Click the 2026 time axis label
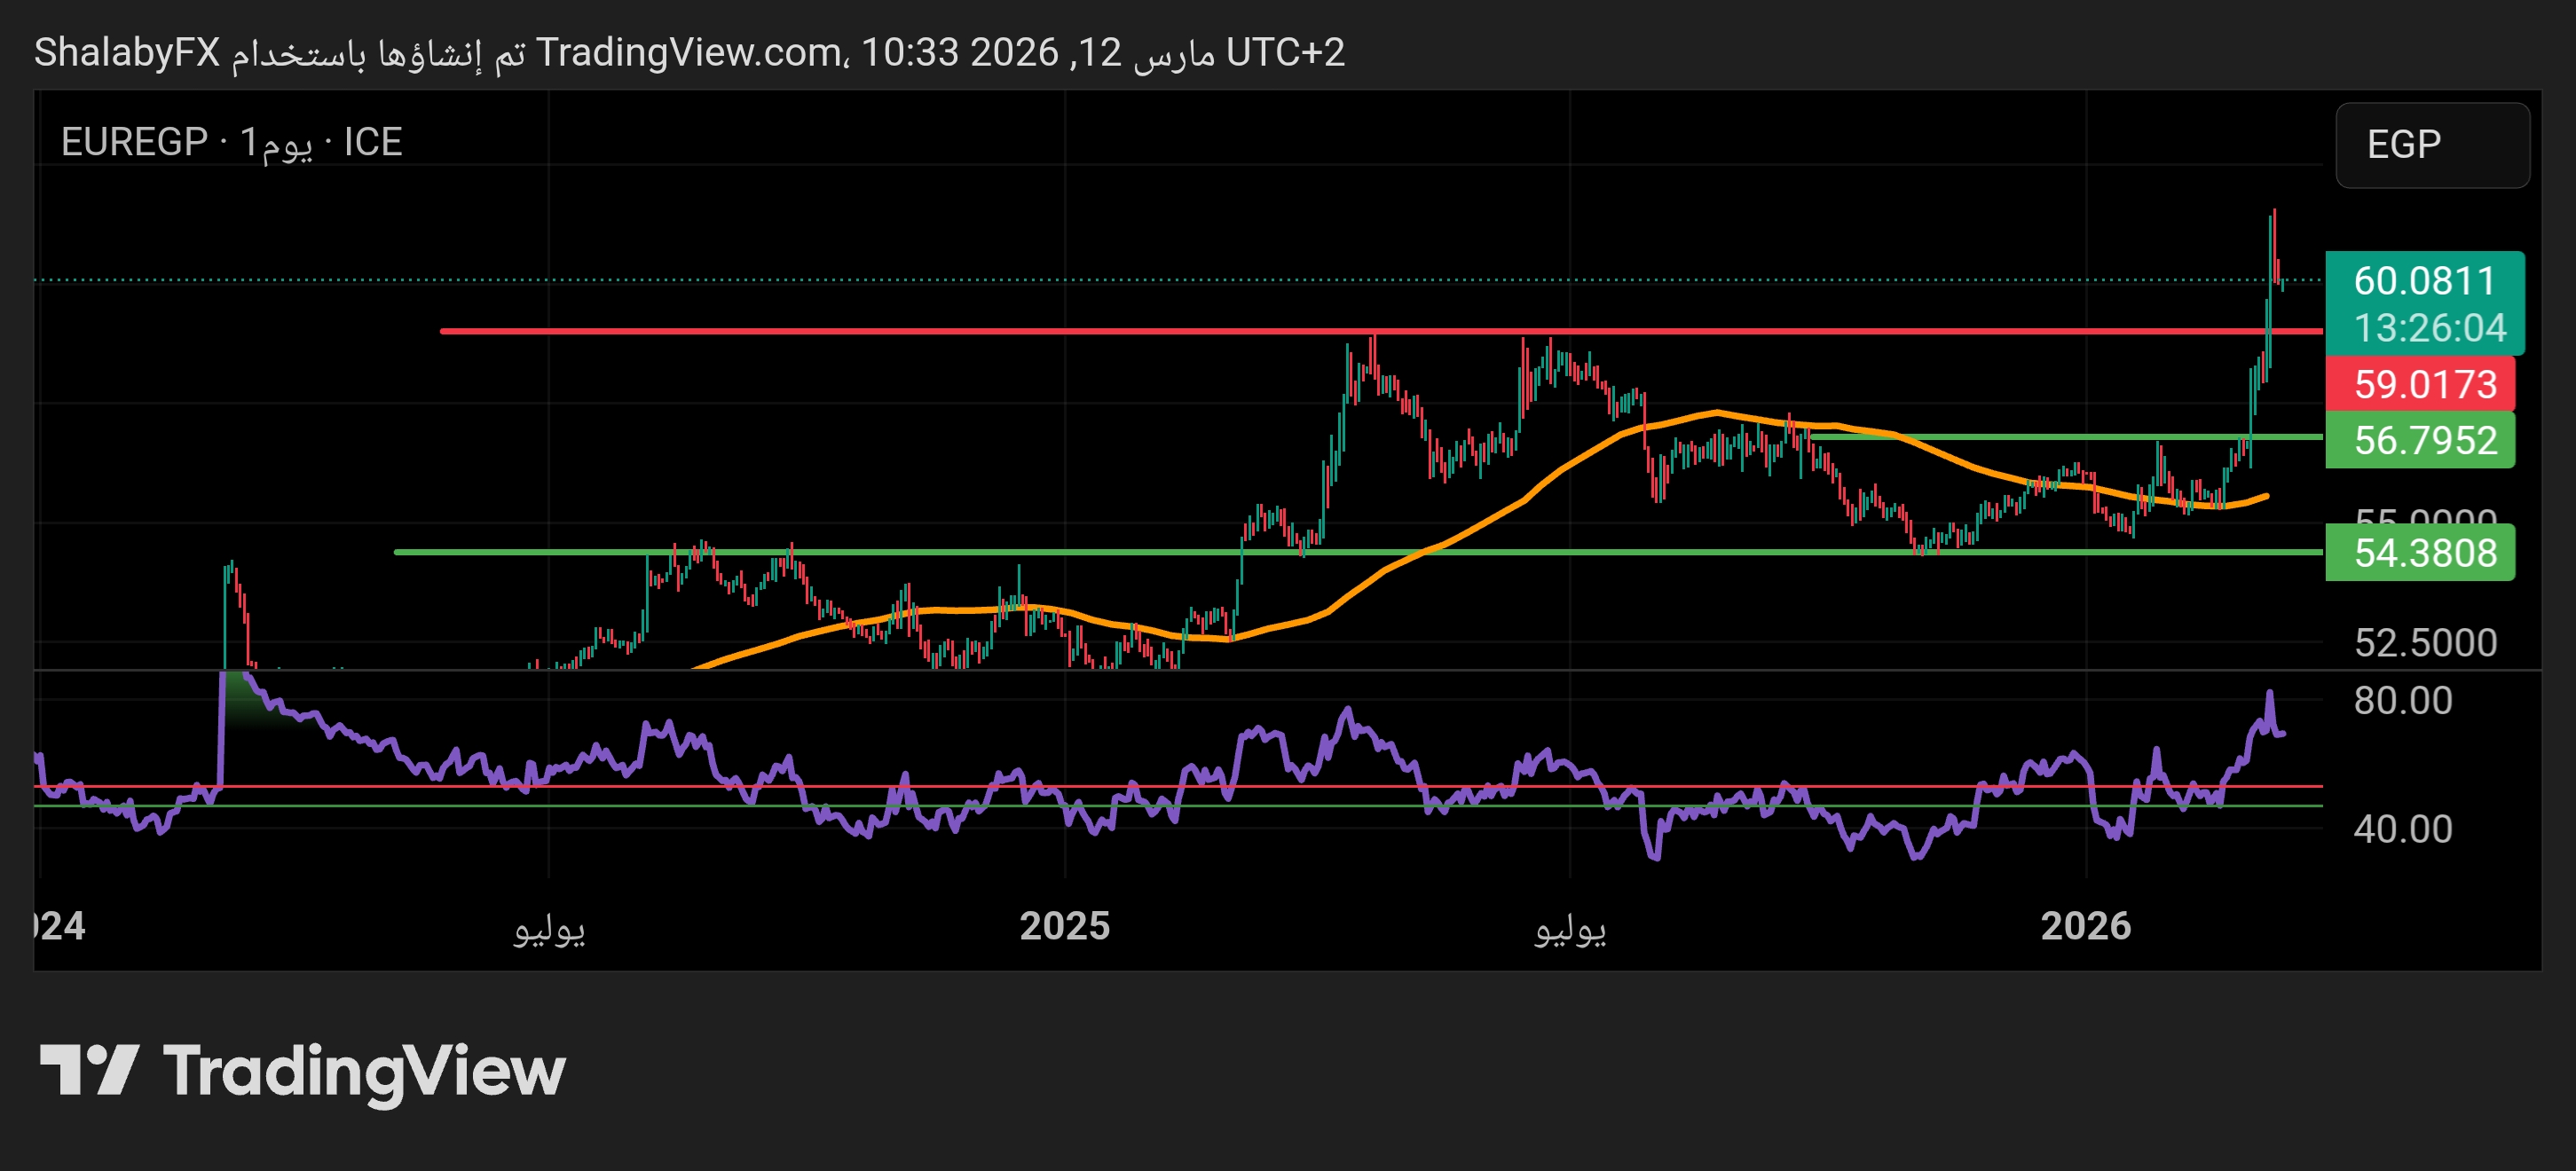Screen dimensions: 2576x1171 point(2085,925)
